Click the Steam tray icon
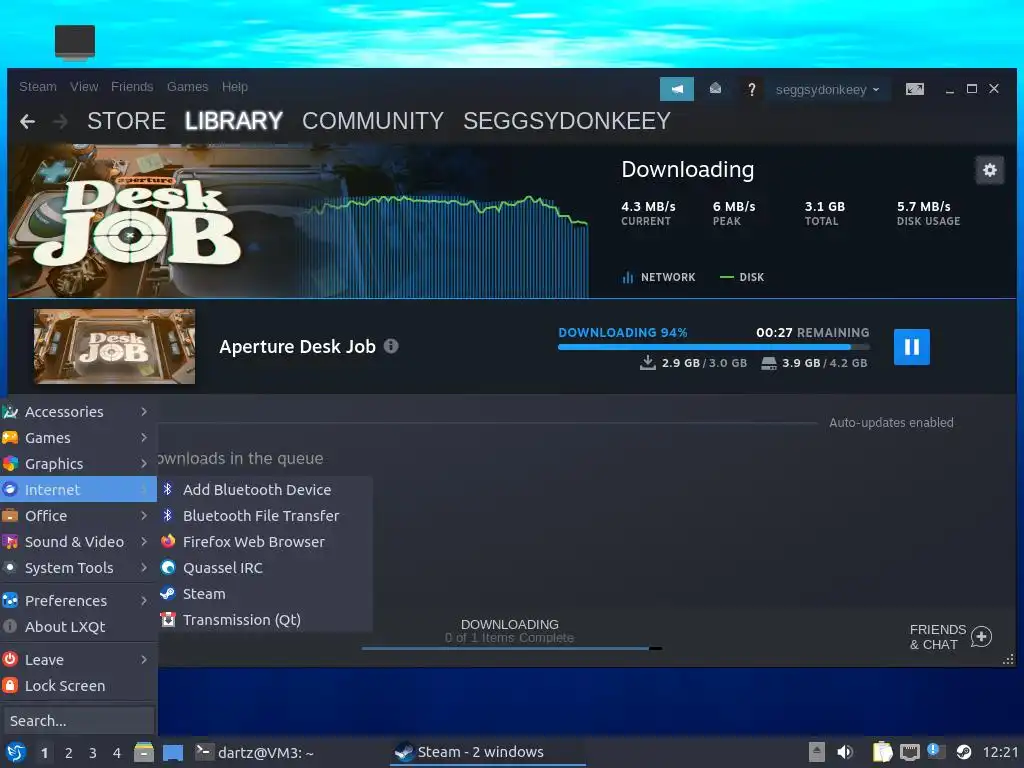 pyautogui.click(x=963, y=753)
